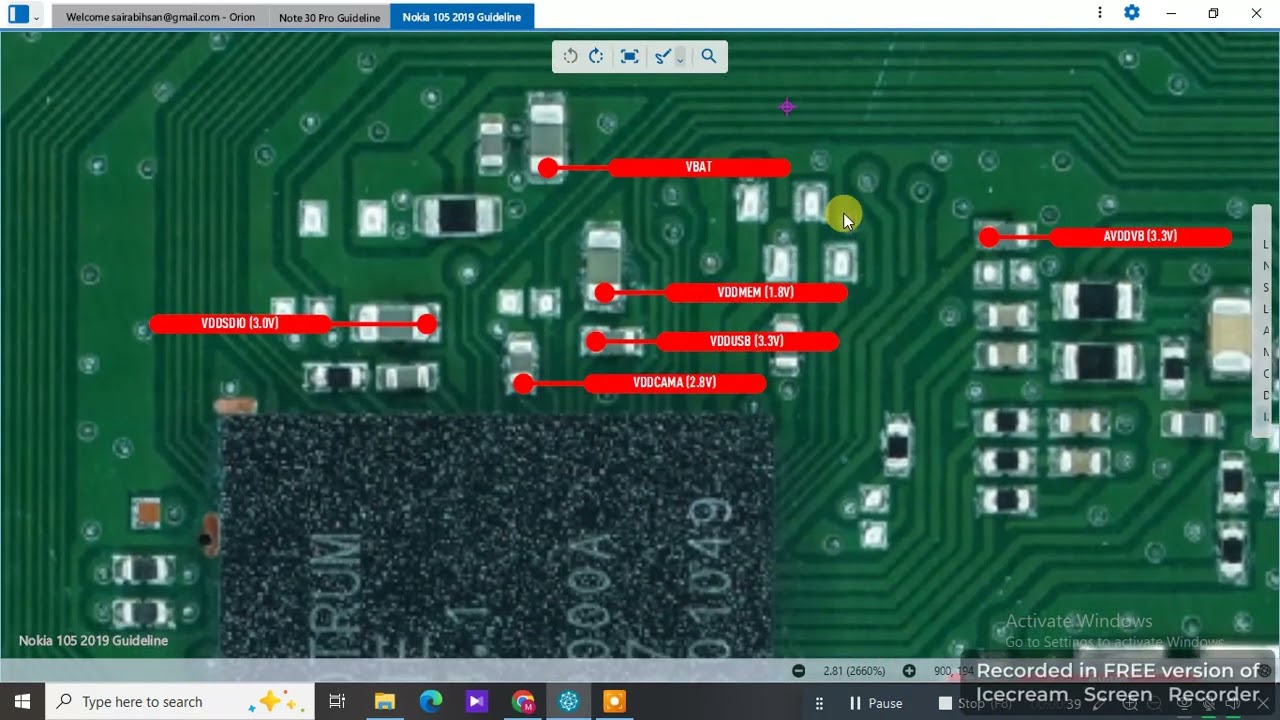Click the VDDCAMA (2.8V) label
Image resolution: width=1280 pixels, height=720 pixels.
click(674, 383)
